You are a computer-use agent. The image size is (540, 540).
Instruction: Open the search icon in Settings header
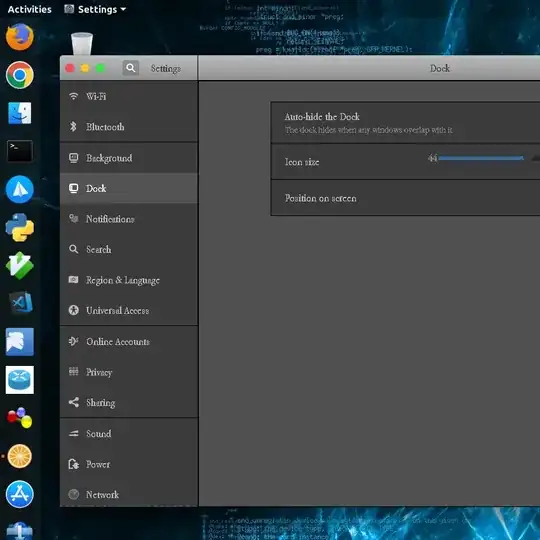coord(131,68)
